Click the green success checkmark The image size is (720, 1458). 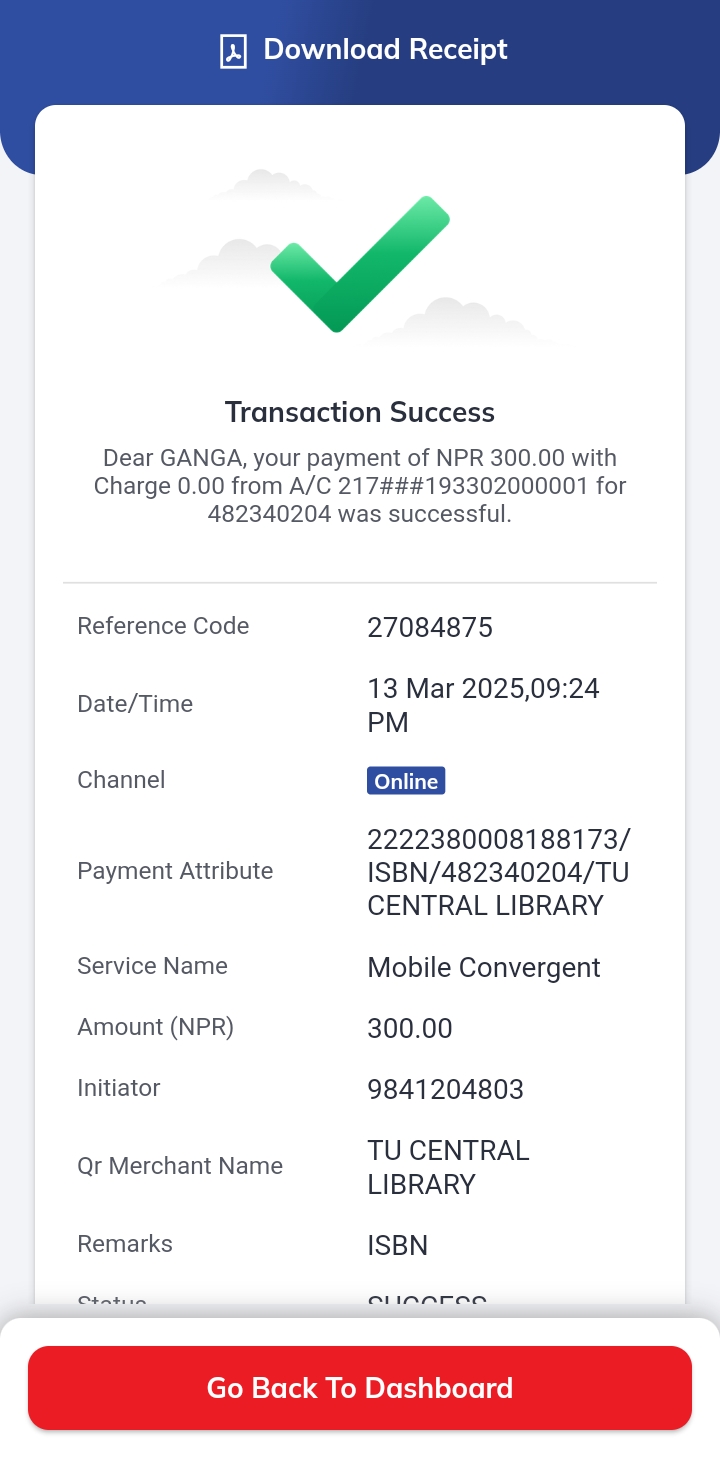coord(360,263)
